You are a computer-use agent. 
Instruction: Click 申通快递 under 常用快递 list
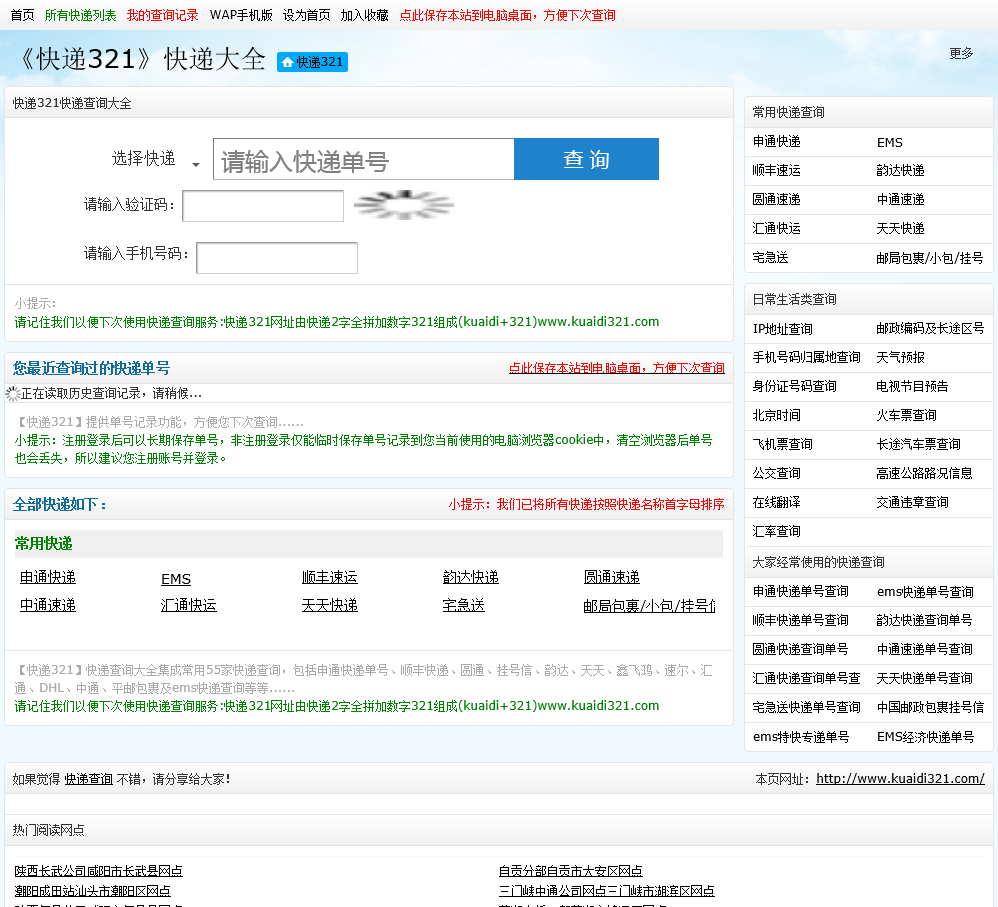[x=48, y=577]
